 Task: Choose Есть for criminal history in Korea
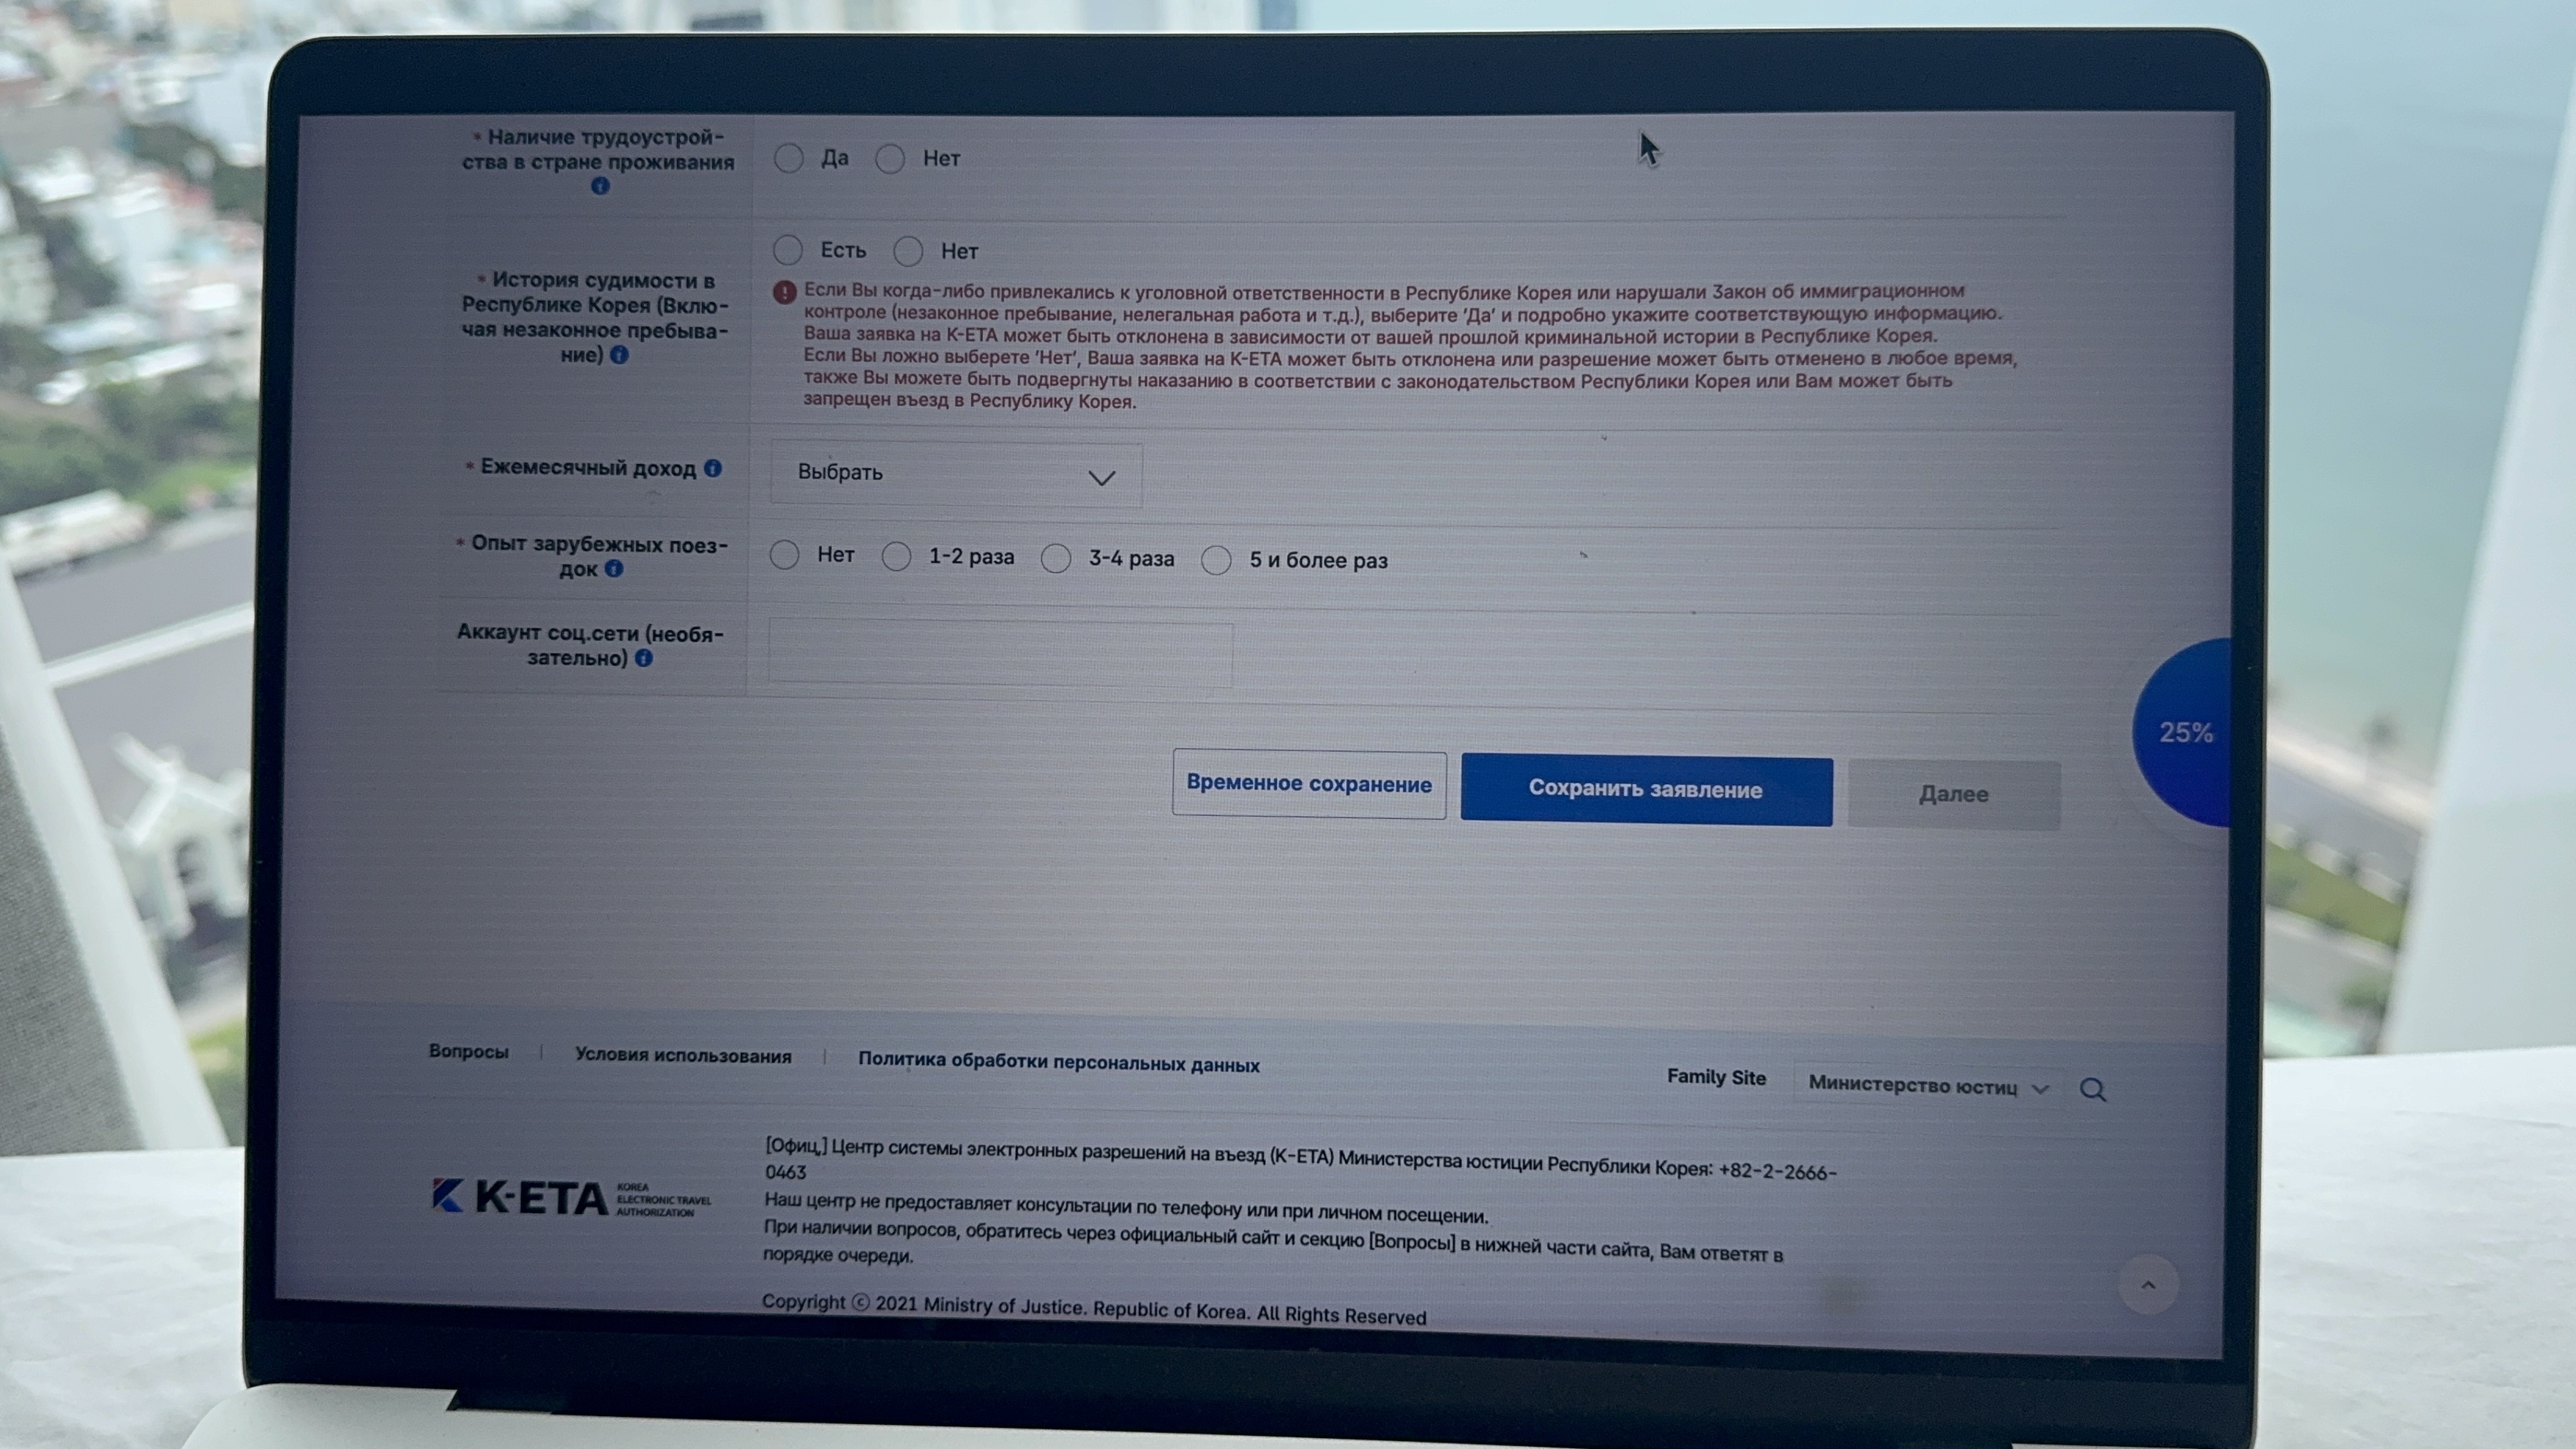pos(788,250)
